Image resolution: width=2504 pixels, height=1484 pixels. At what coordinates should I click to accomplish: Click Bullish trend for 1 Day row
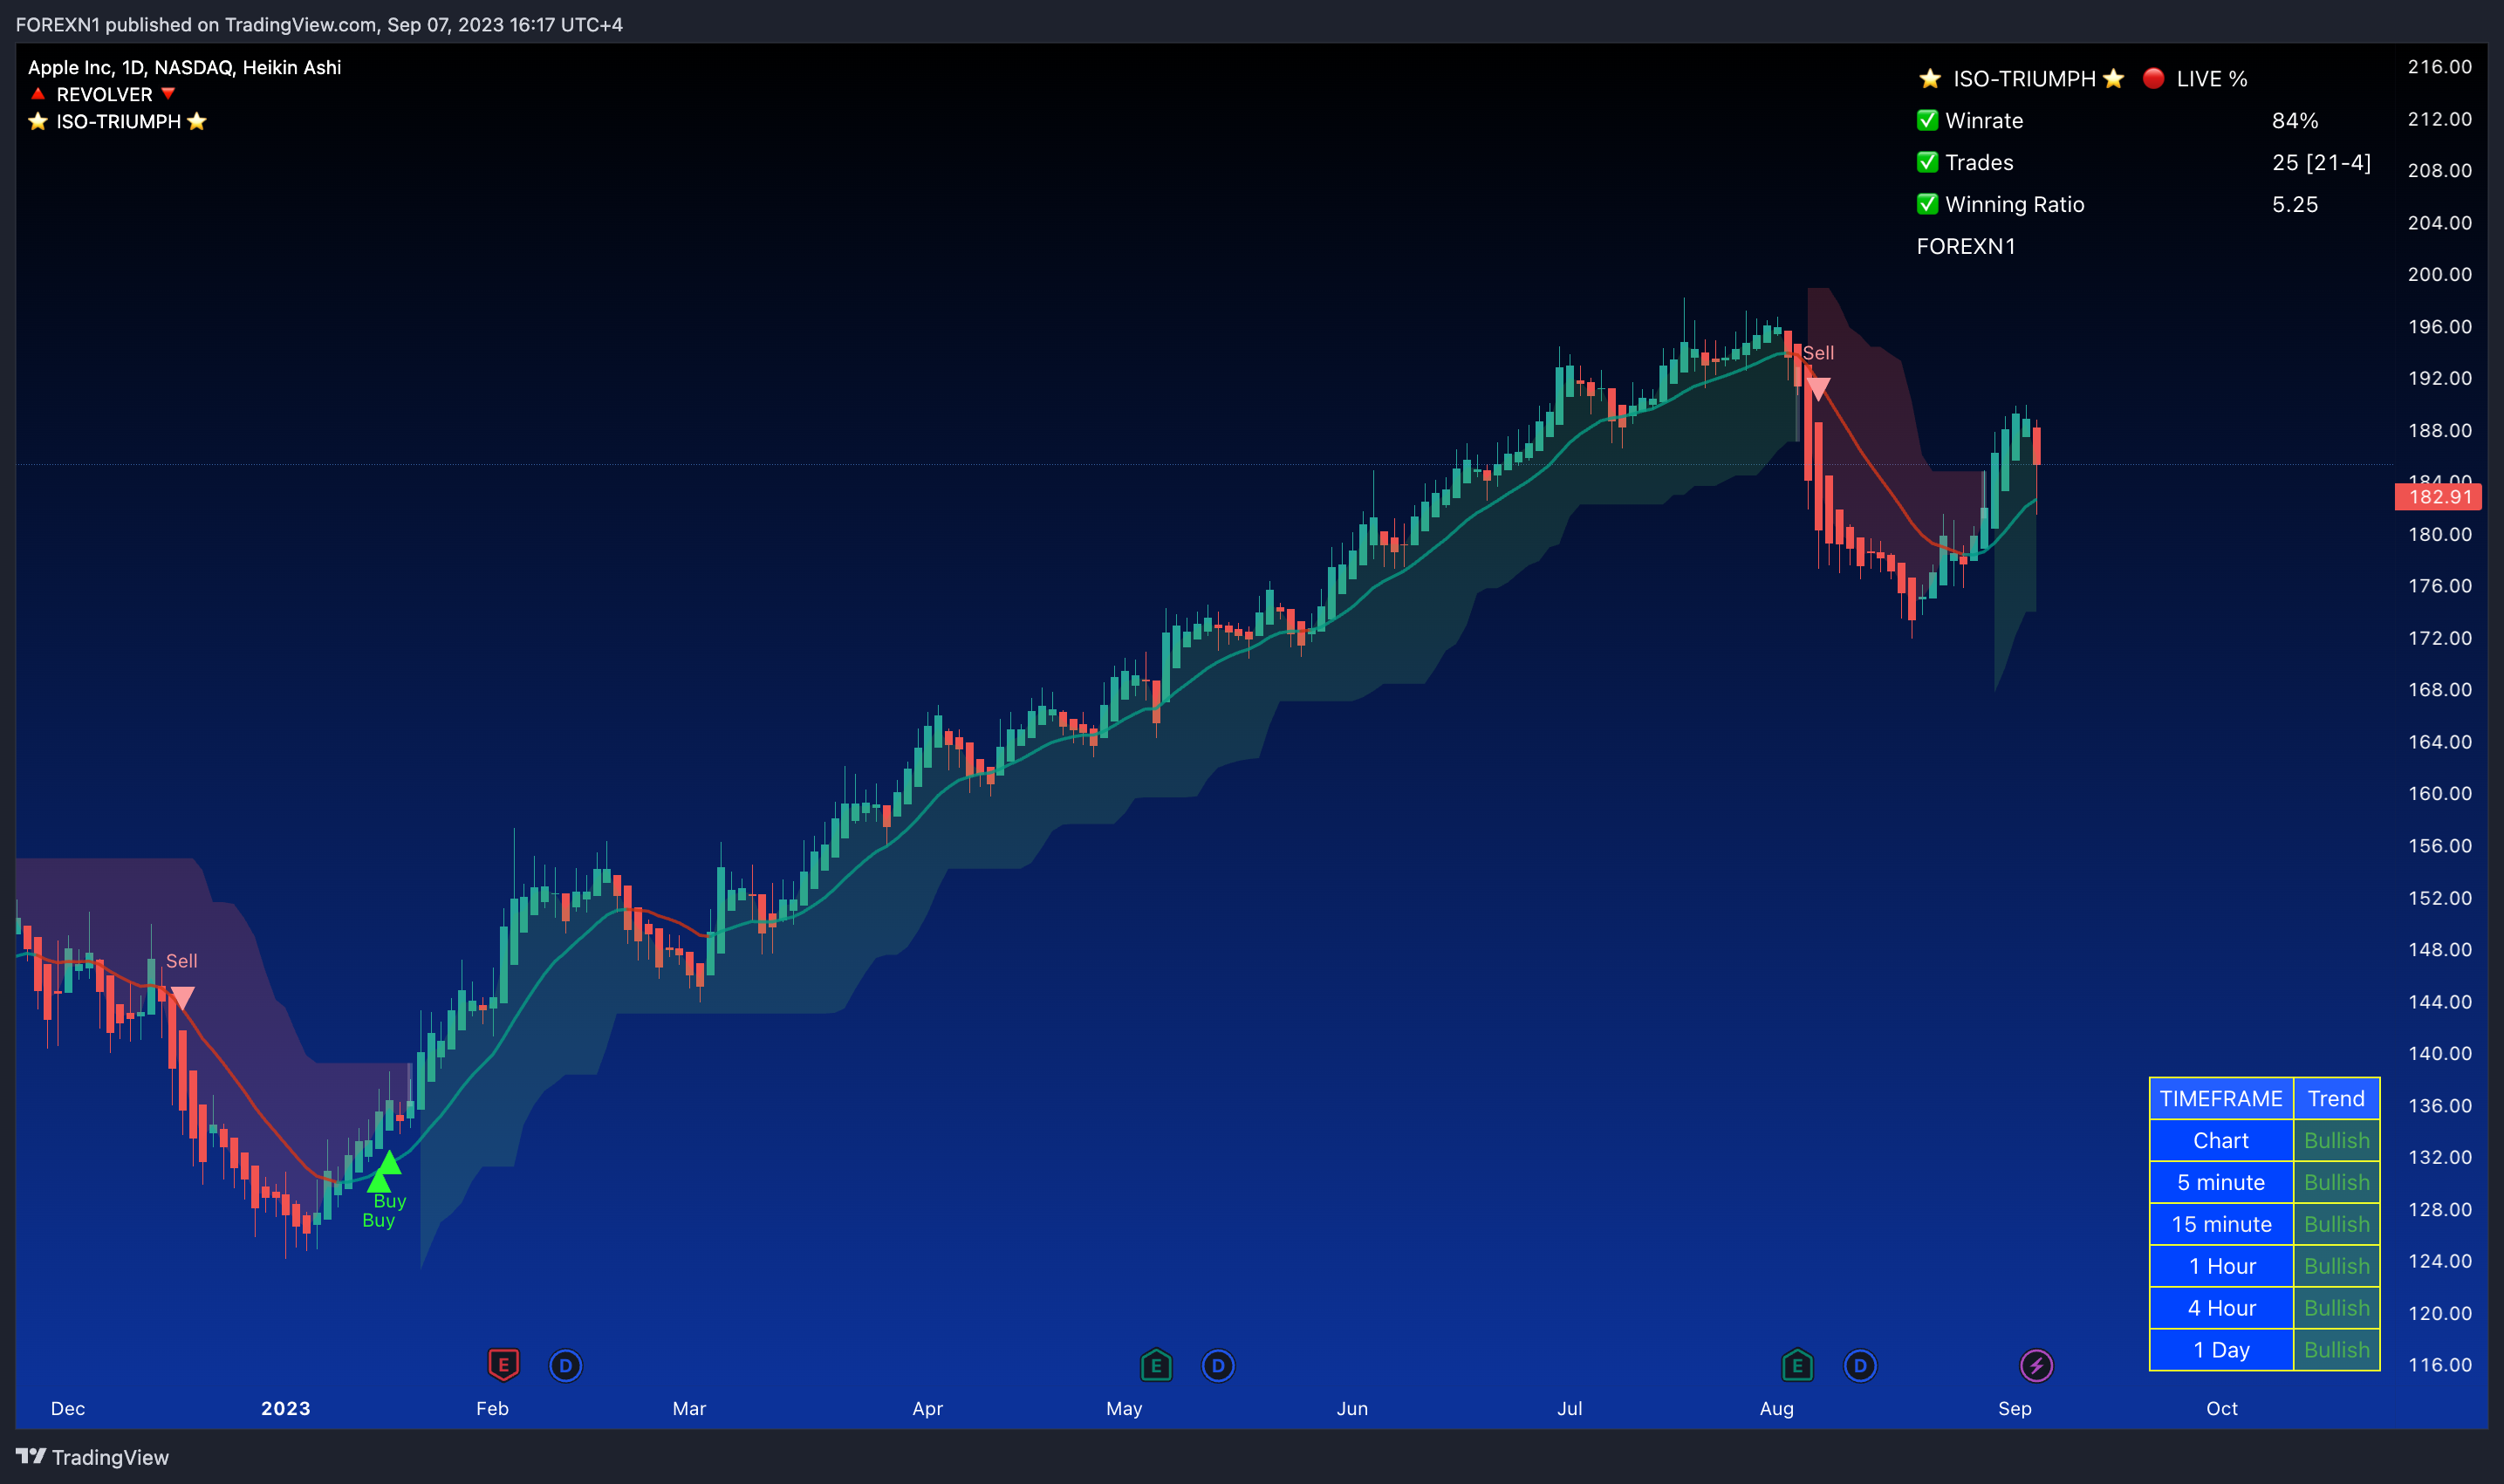coord(2336,1350)
